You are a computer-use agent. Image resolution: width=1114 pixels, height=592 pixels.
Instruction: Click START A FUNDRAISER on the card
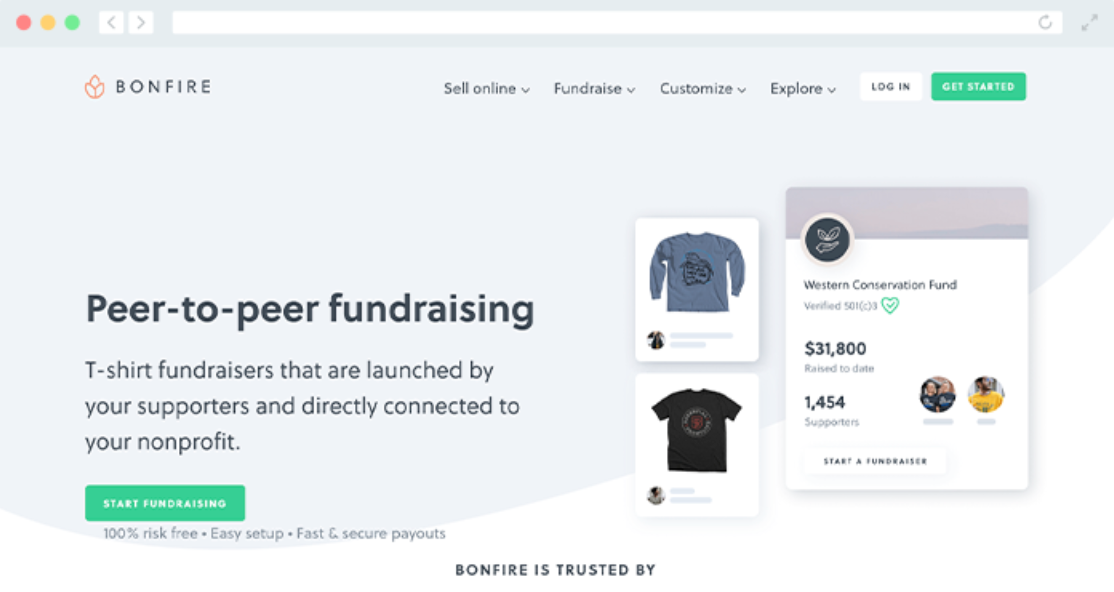point(875,461)
